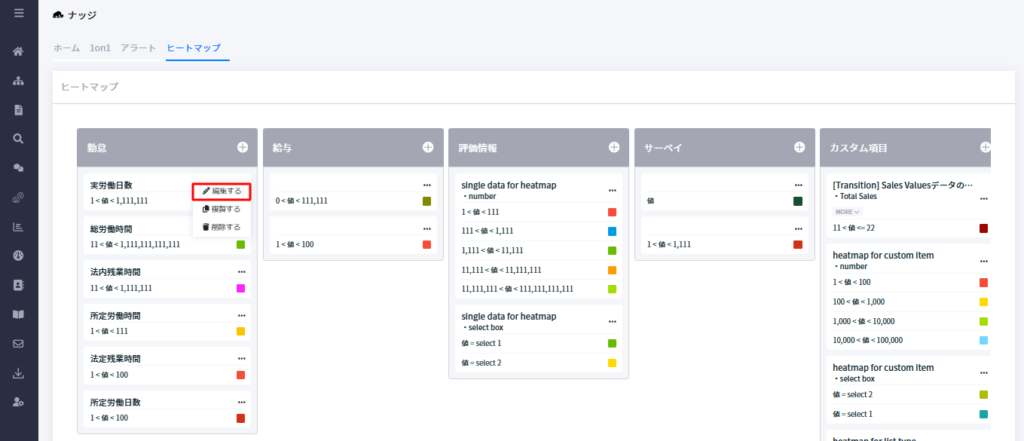Expand the MORE toggle under Total Sales
Image resolution: width=1024 pixels, height=441 pixels.
tap(846, 212)
